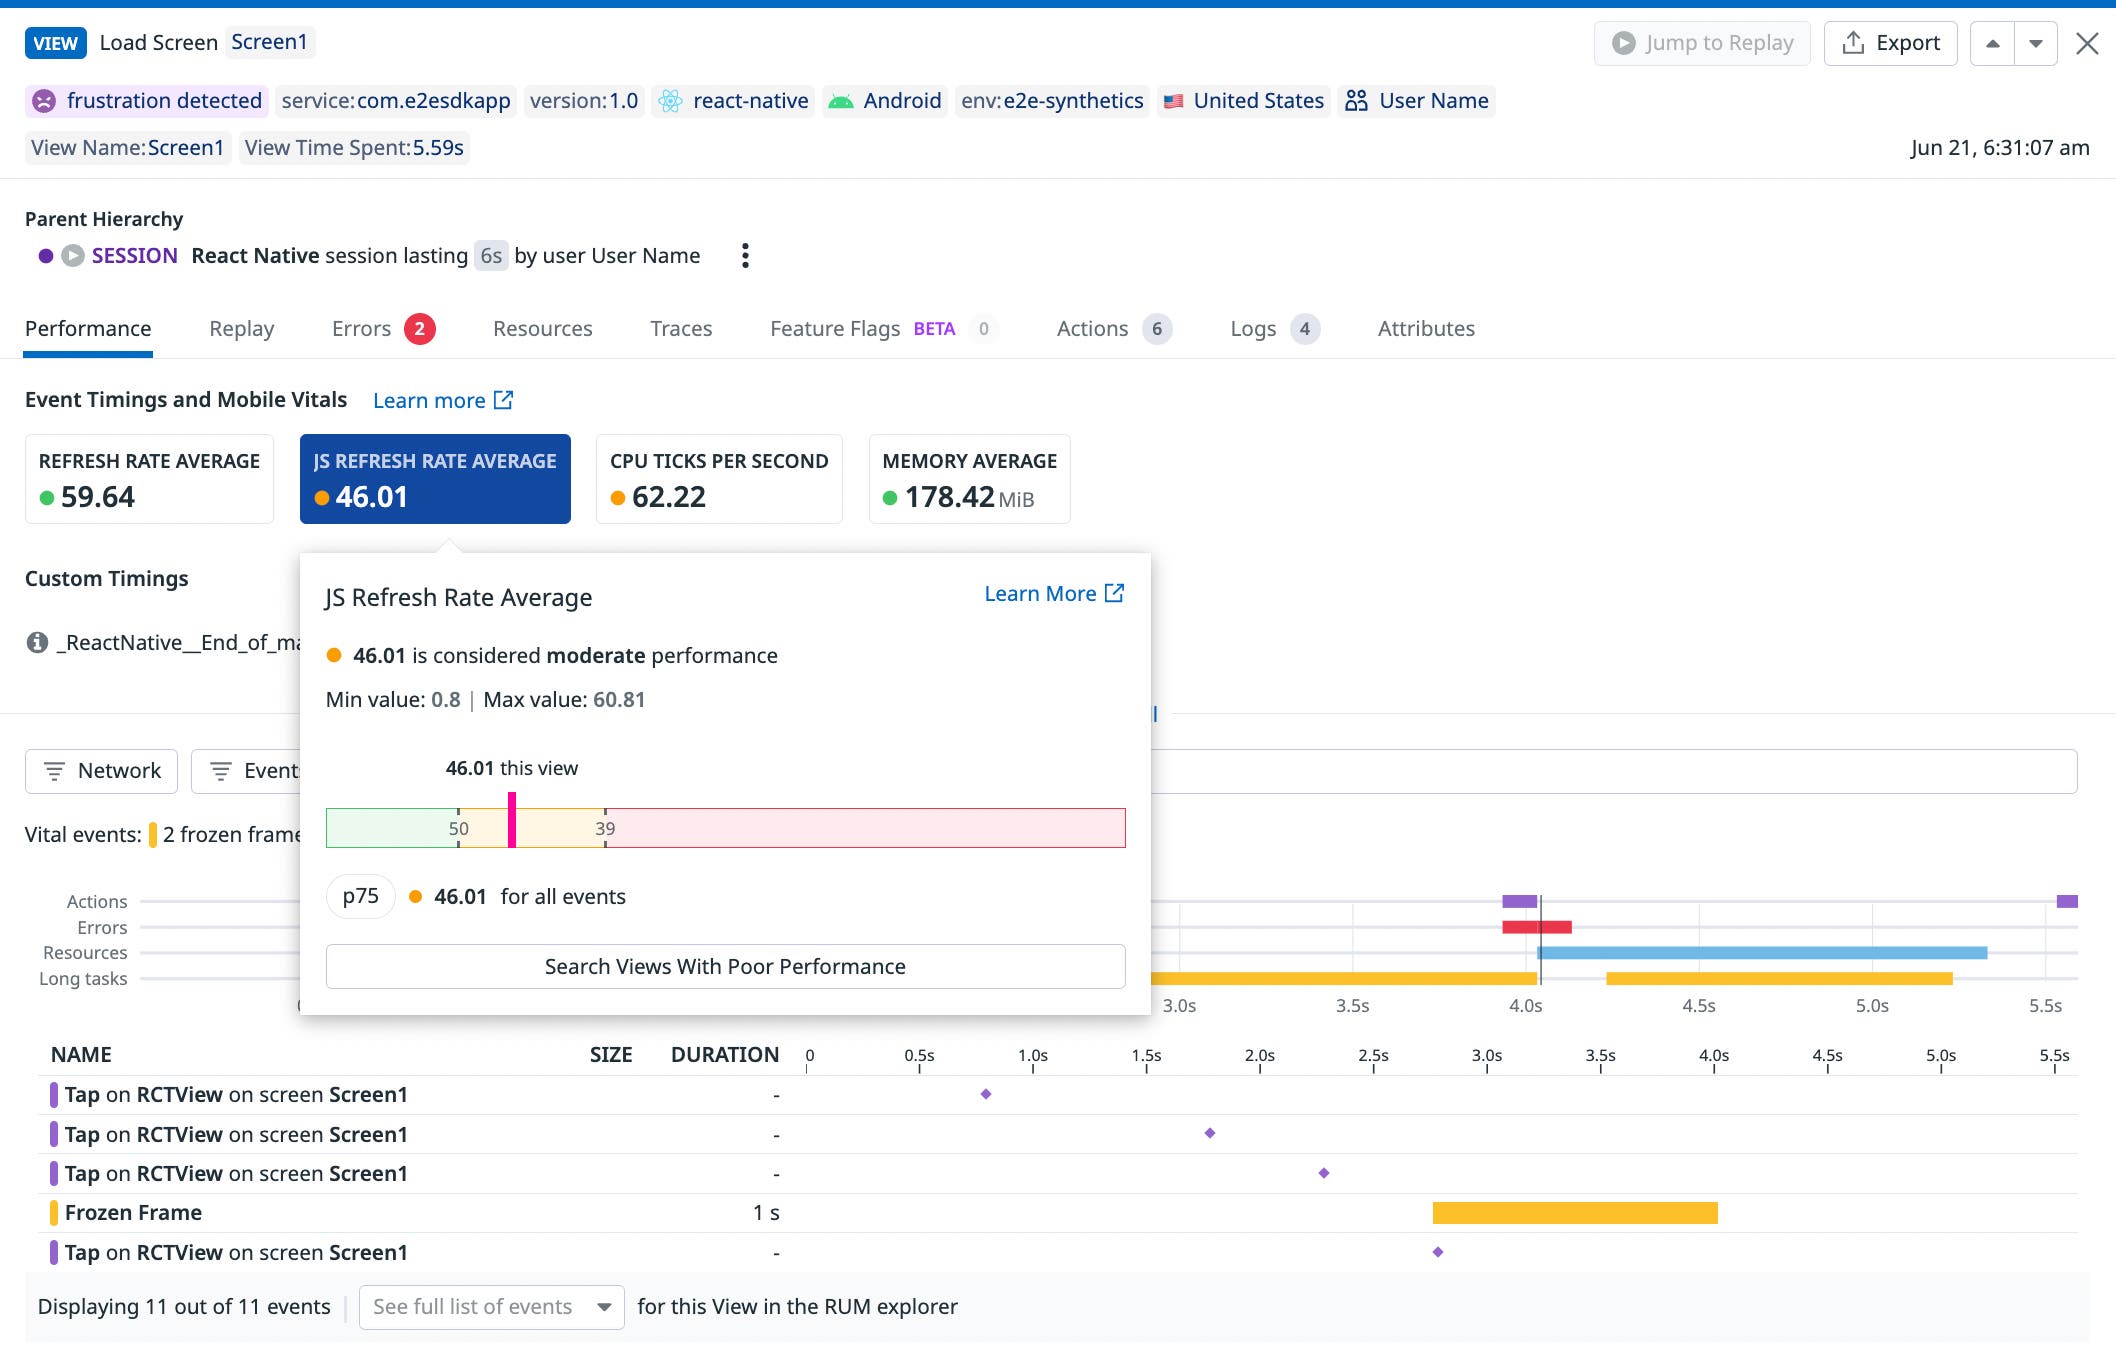Click Search Views With Poor Performance
Screen dimensions: 2116x1366
[x=725, y=967]
